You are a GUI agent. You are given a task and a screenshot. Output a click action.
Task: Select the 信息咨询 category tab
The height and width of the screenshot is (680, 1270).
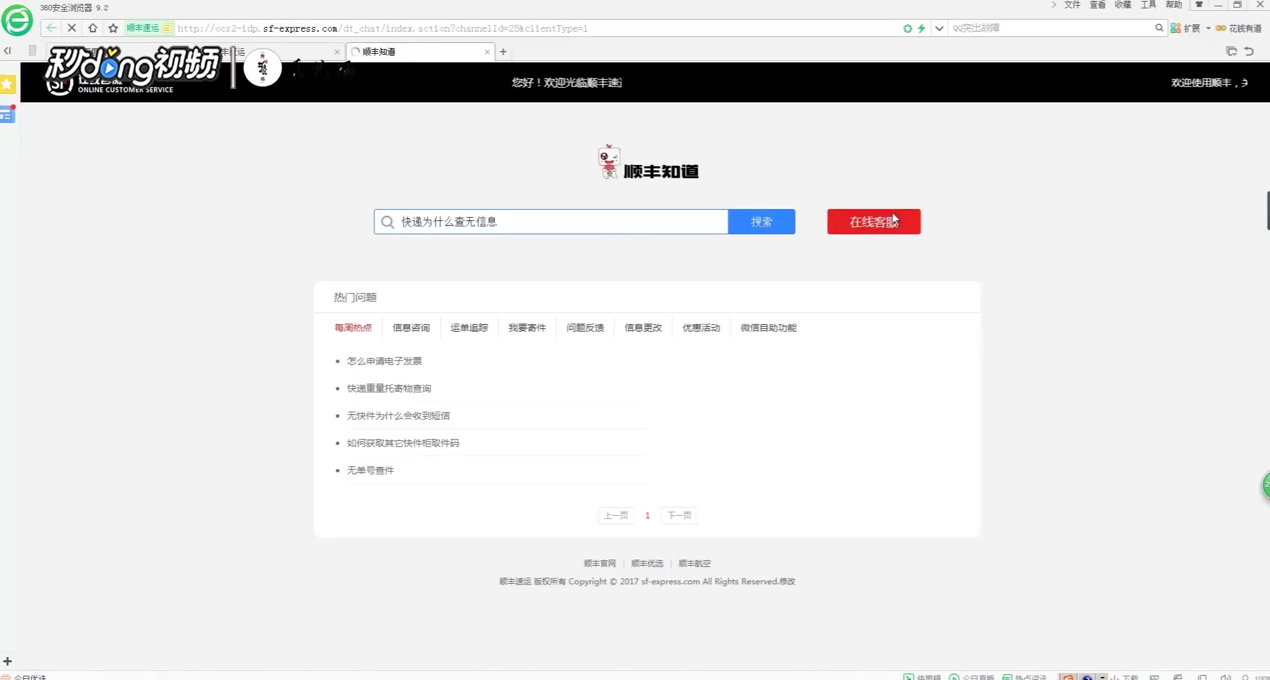(x=411, y=328)
